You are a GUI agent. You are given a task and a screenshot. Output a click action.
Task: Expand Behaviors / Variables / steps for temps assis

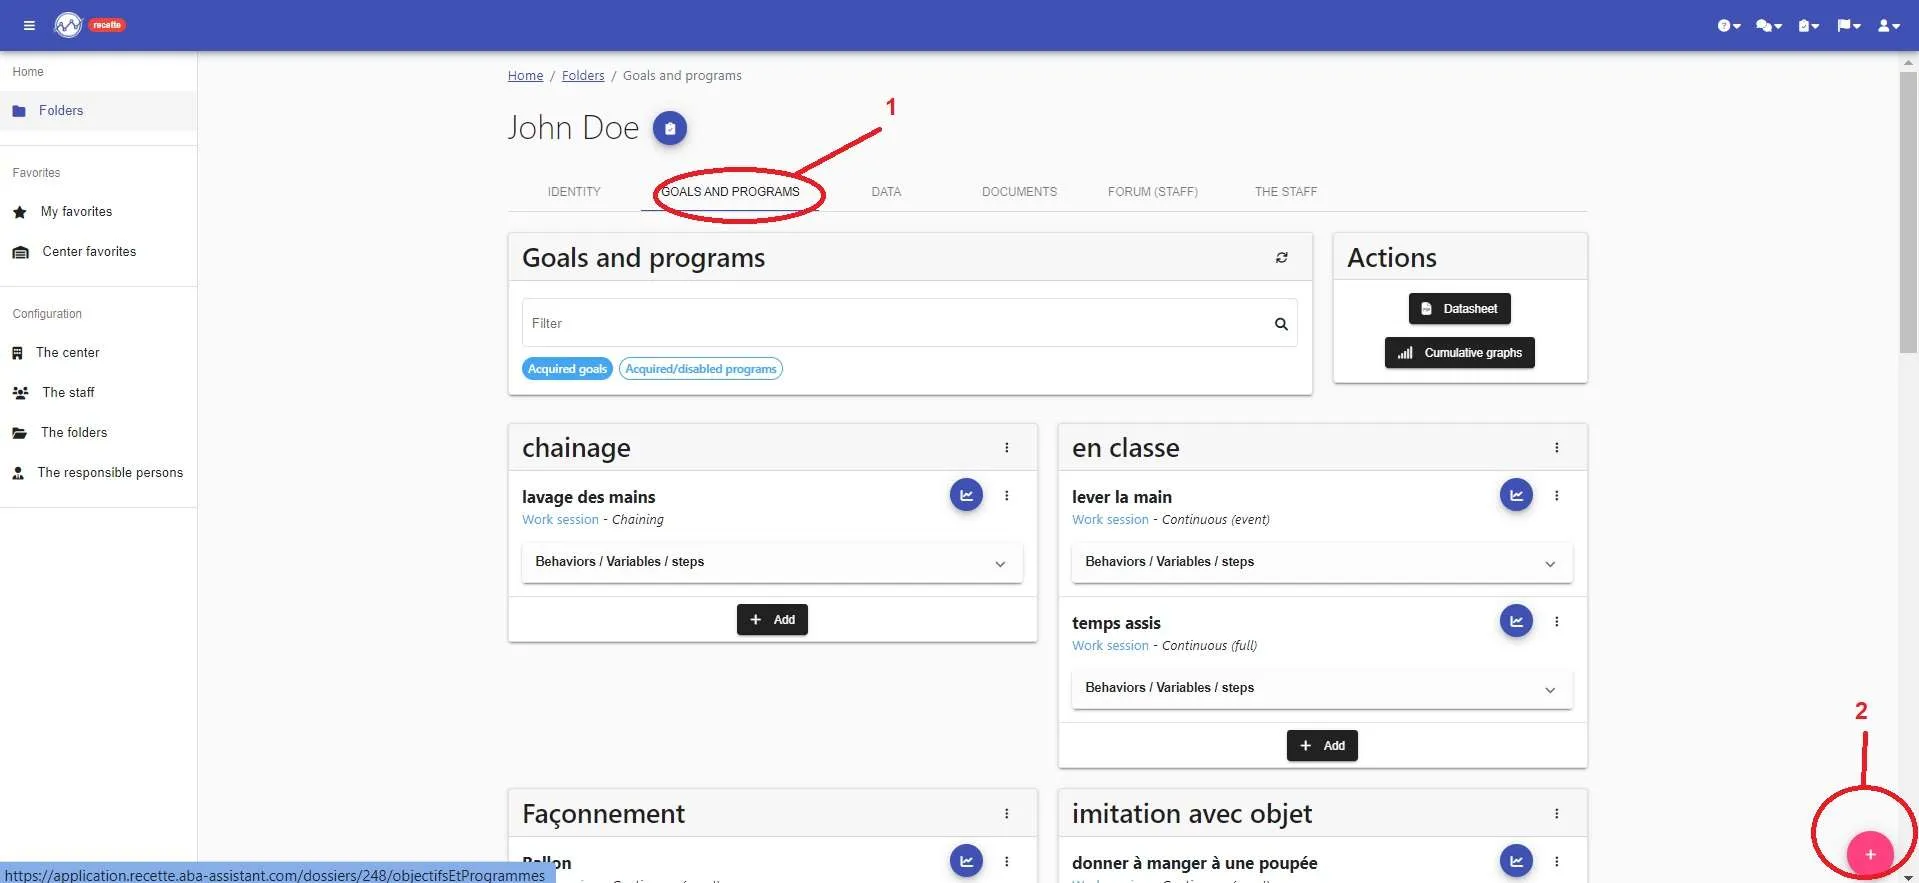(1322, 688)
